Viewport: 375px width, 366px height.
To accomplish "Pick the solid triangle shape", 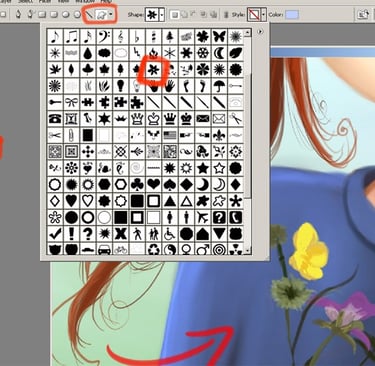I will pyautogui.click(x=170, y=201).
